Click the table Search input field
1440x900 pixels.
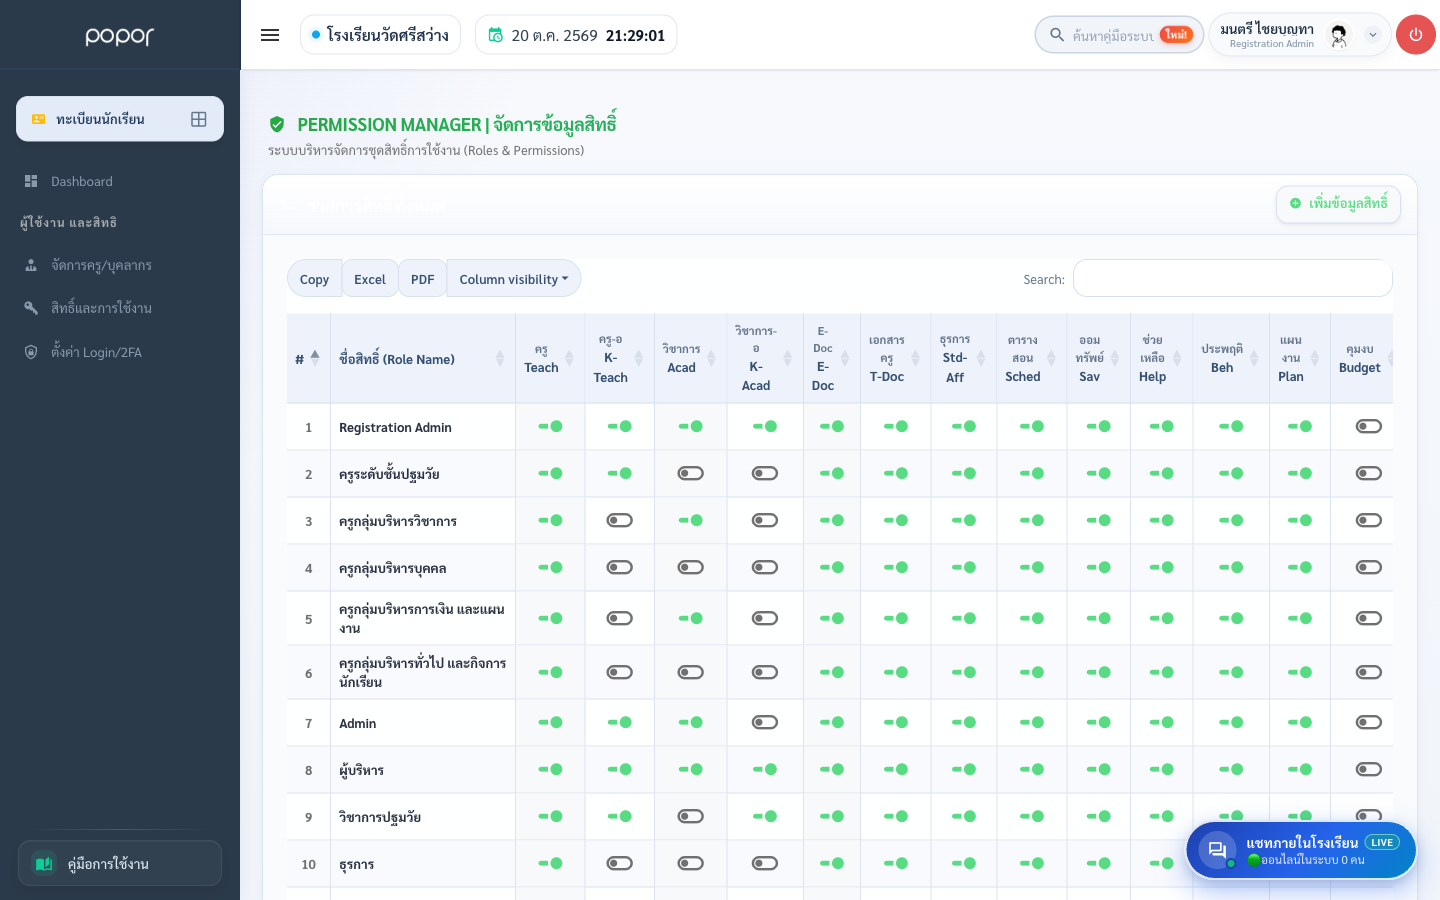coord(1232,278)
